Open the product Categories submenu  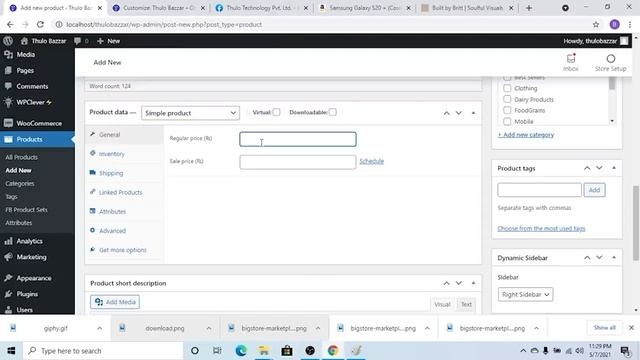click(x=20, y=183)
